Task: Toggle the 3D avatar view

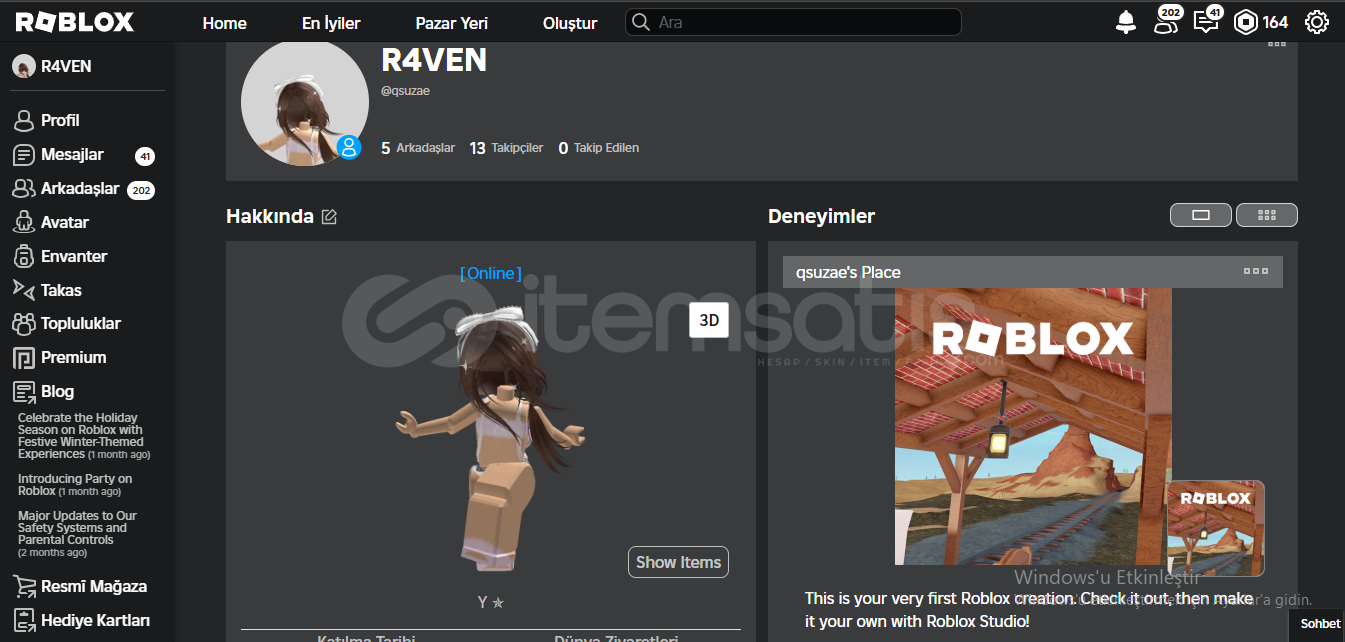Action: (x=709, y=321)
